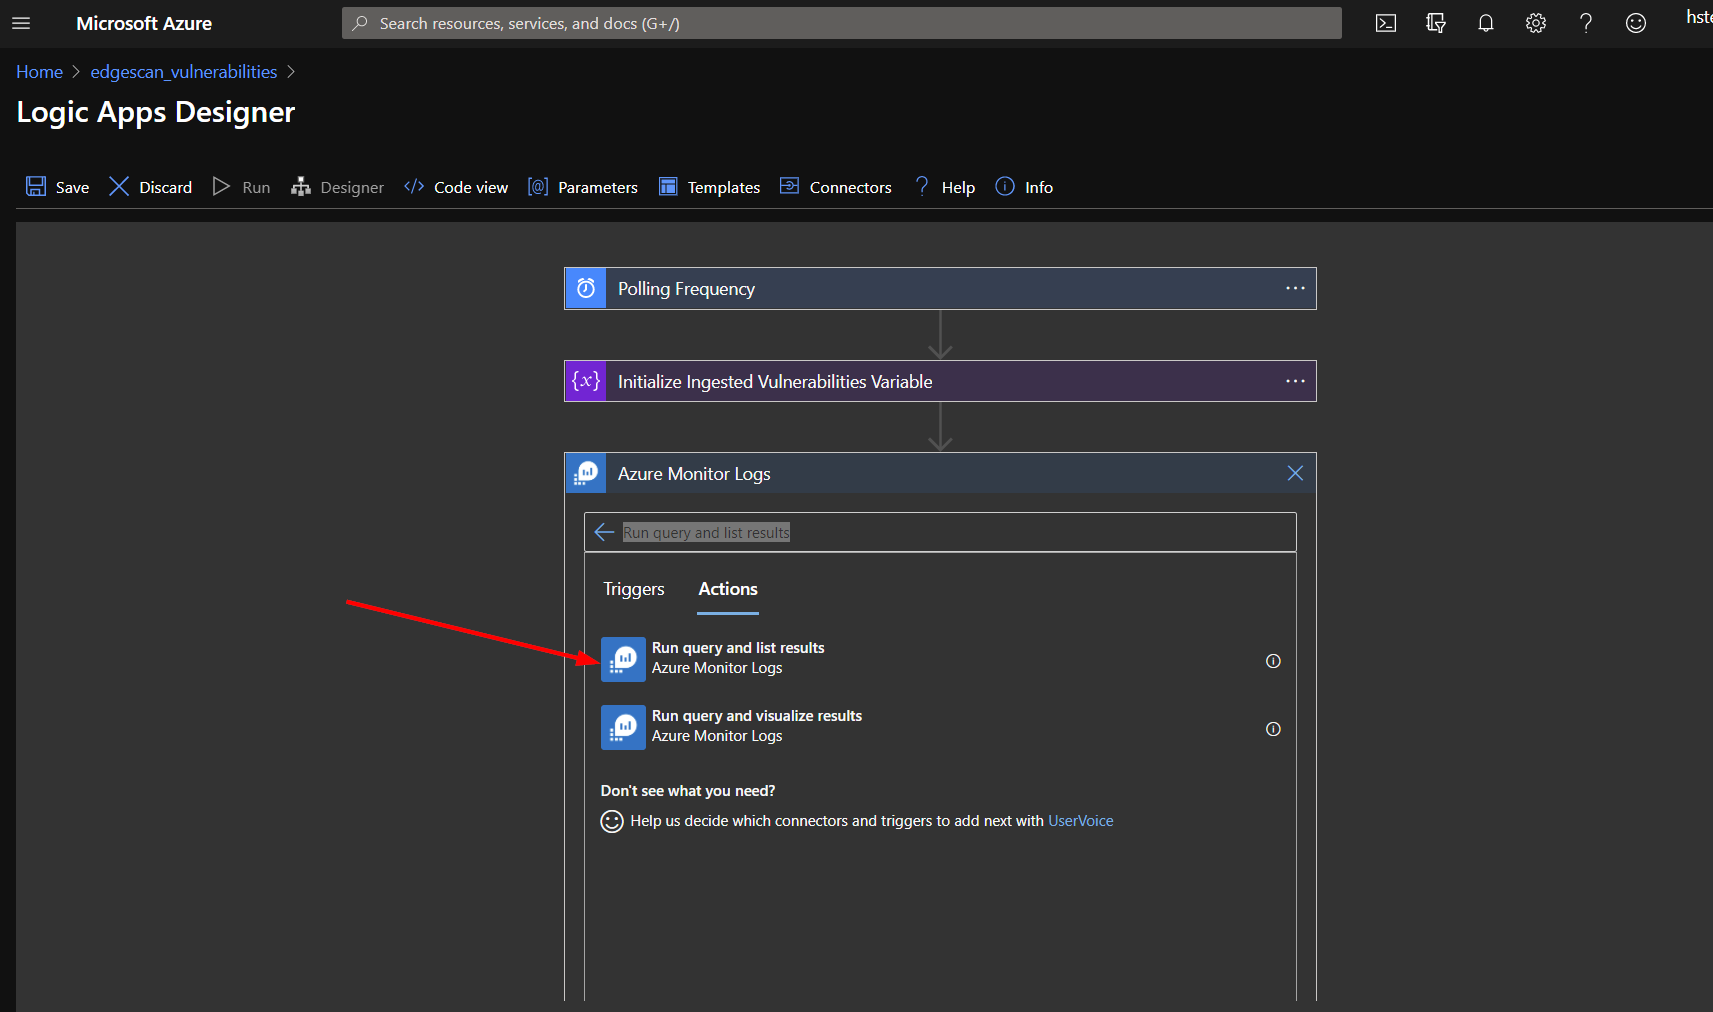1713x1012 pixels.
Task: Open the notifications bell
Action: click(1486, 23)
